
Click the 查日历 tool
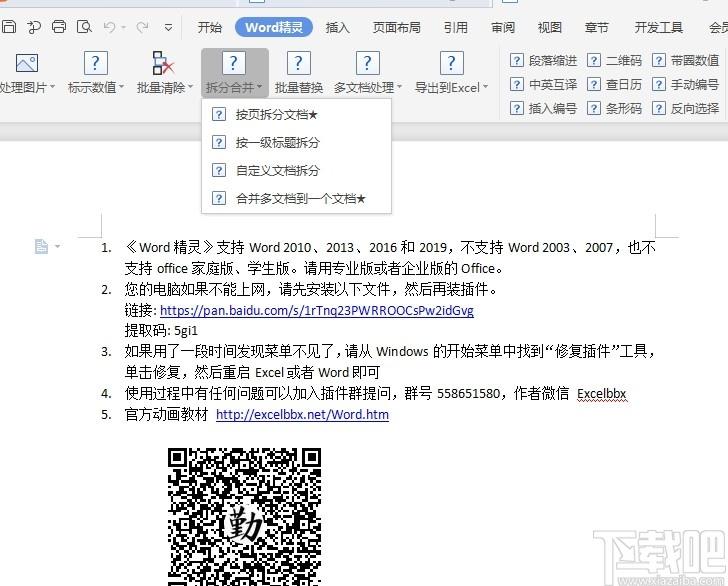tap(614, 85)
